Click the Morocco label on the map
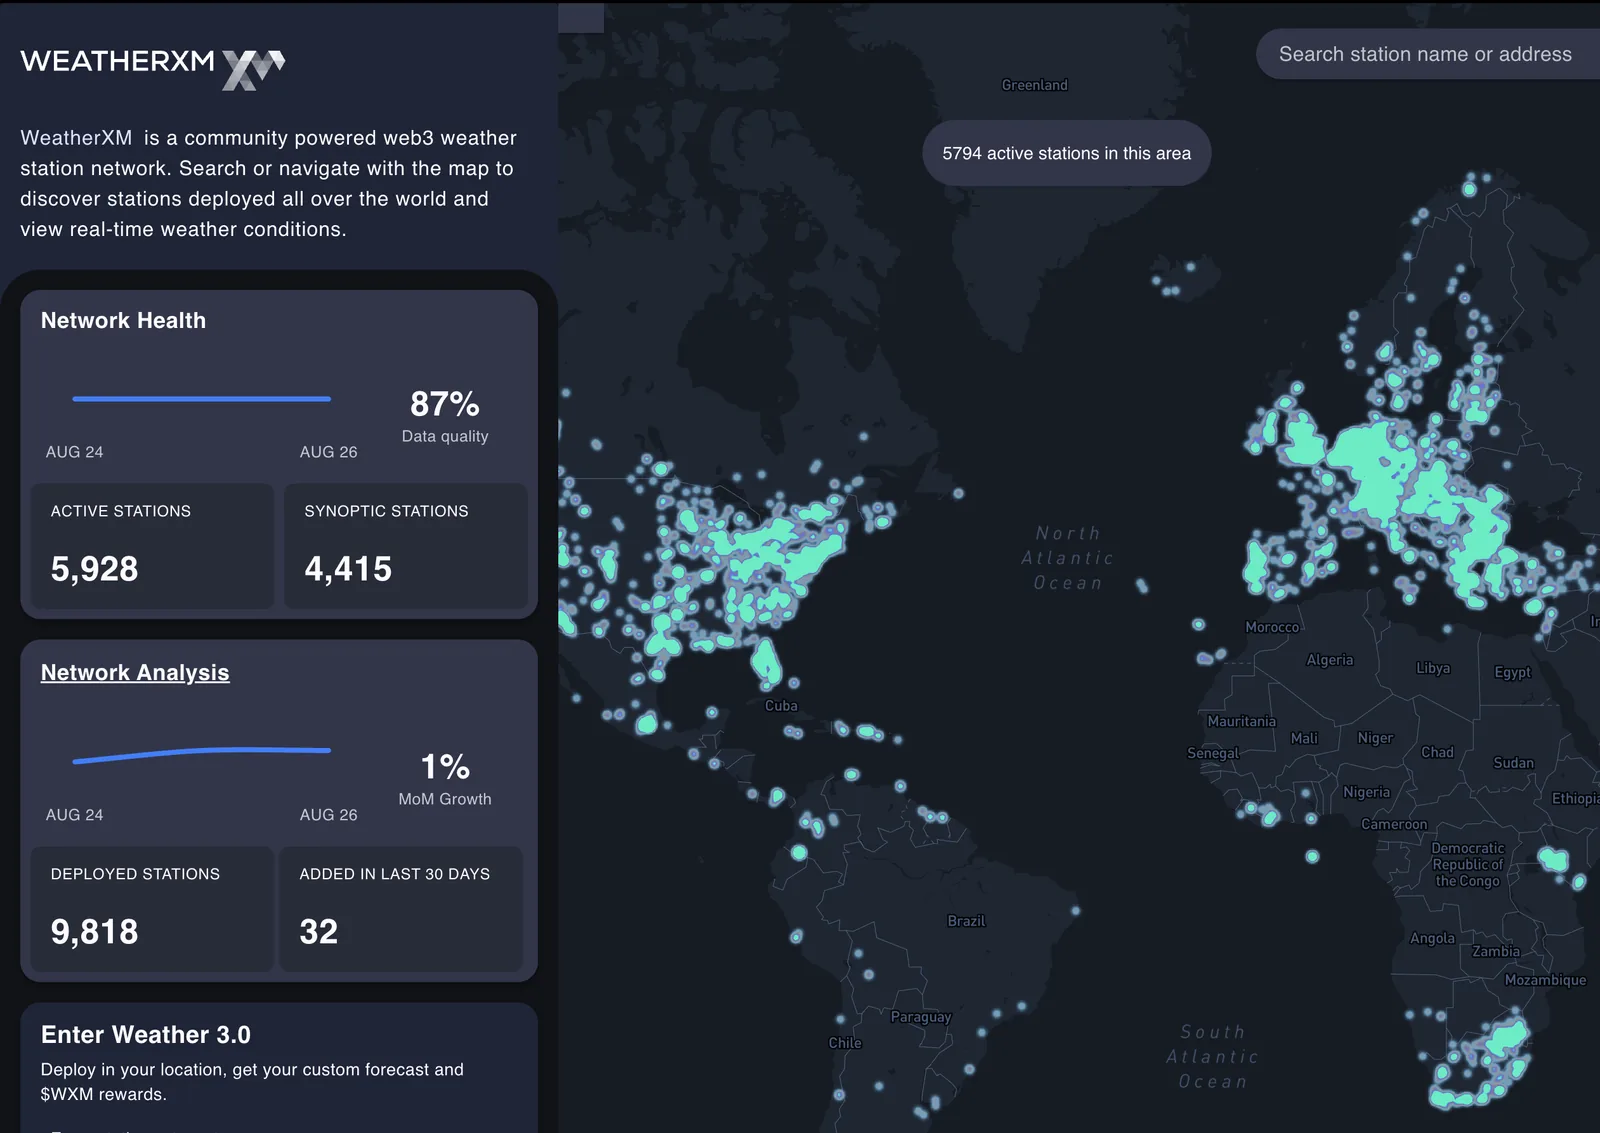 [1272, 627]
